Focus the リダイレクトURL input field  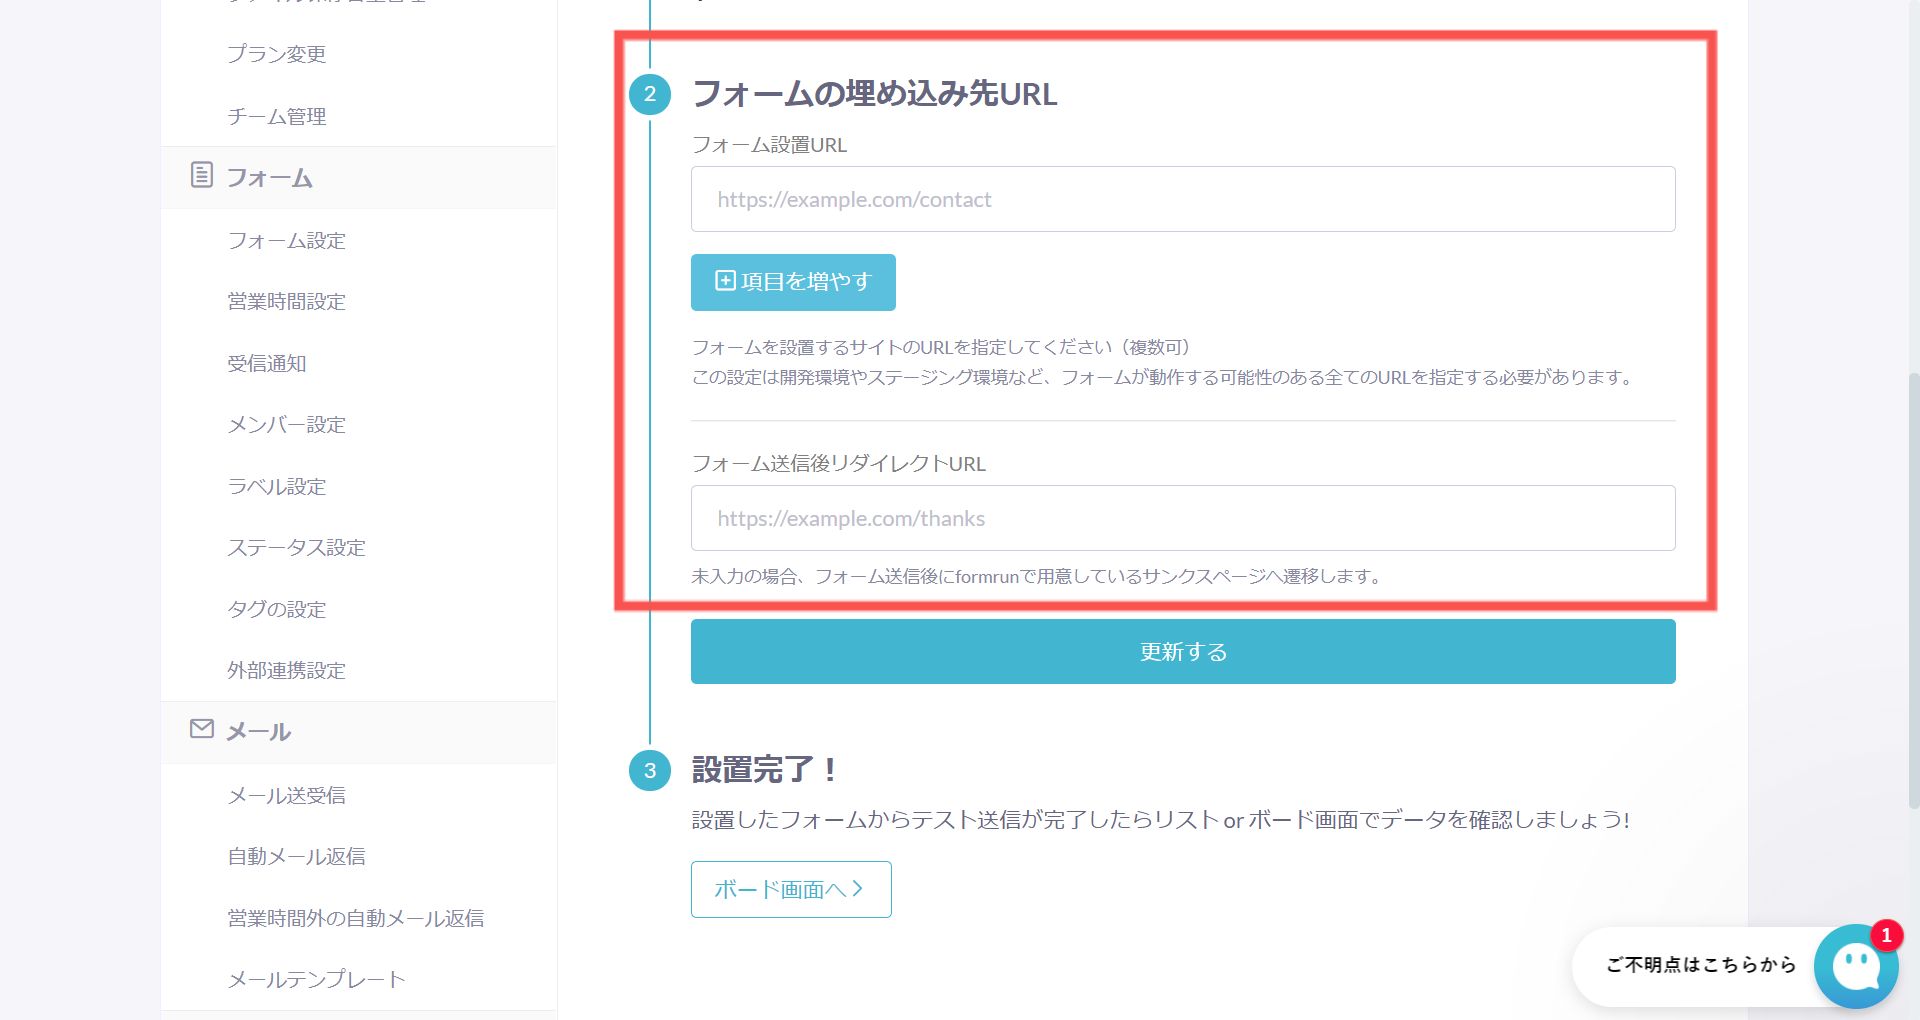pos(1182,518)
